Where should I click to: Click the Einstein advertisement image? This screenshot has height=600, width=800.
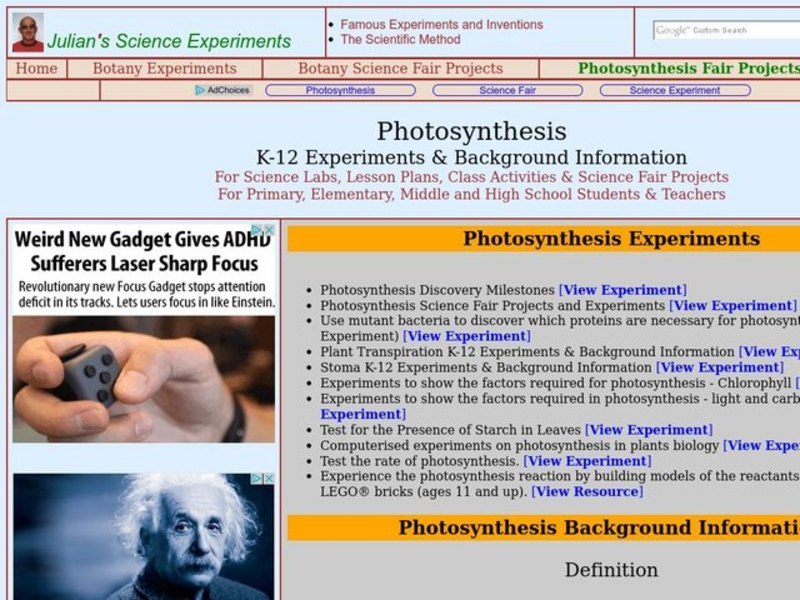[x=140, y=540]
